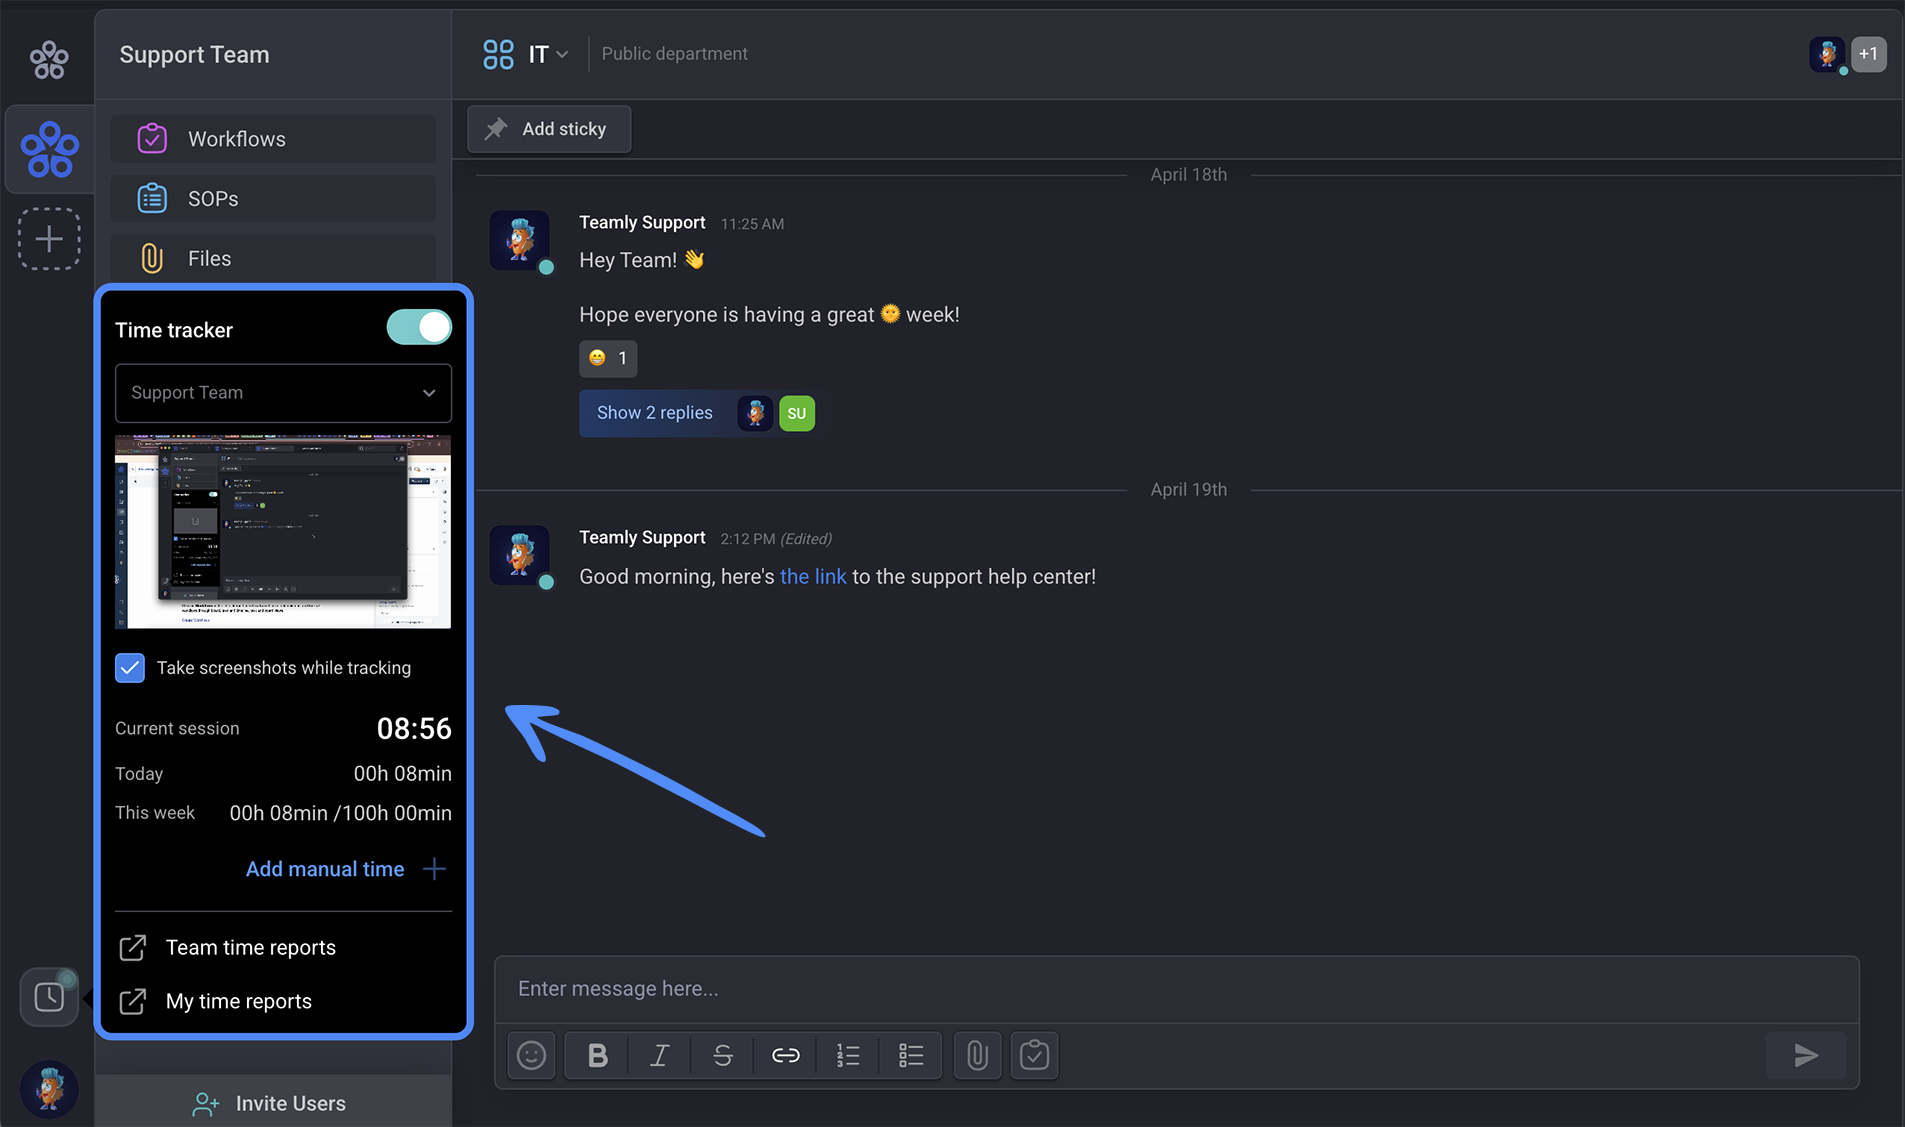The height and width of the screenshot is (1127, 1905).
Task: Add a new workspace with the plus box
Action: pyautogui.click(x=49, y=239)
